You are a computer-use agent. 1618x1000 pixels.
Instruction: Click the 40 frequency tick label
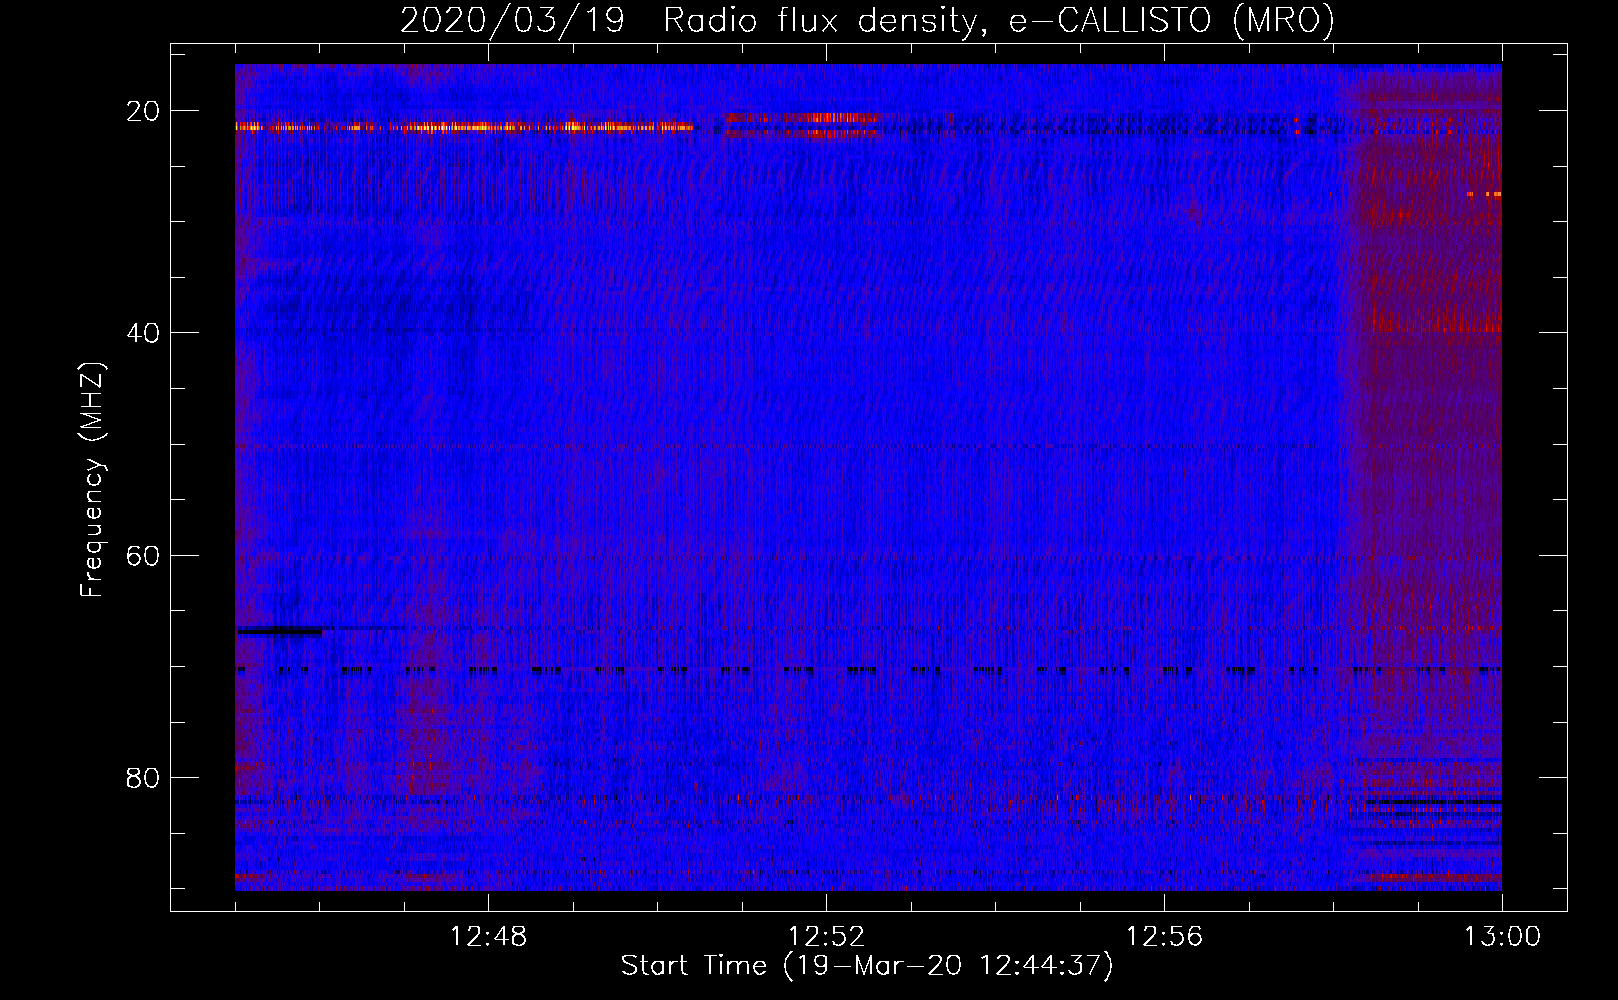pyautogui.click(x=143, y=333)
